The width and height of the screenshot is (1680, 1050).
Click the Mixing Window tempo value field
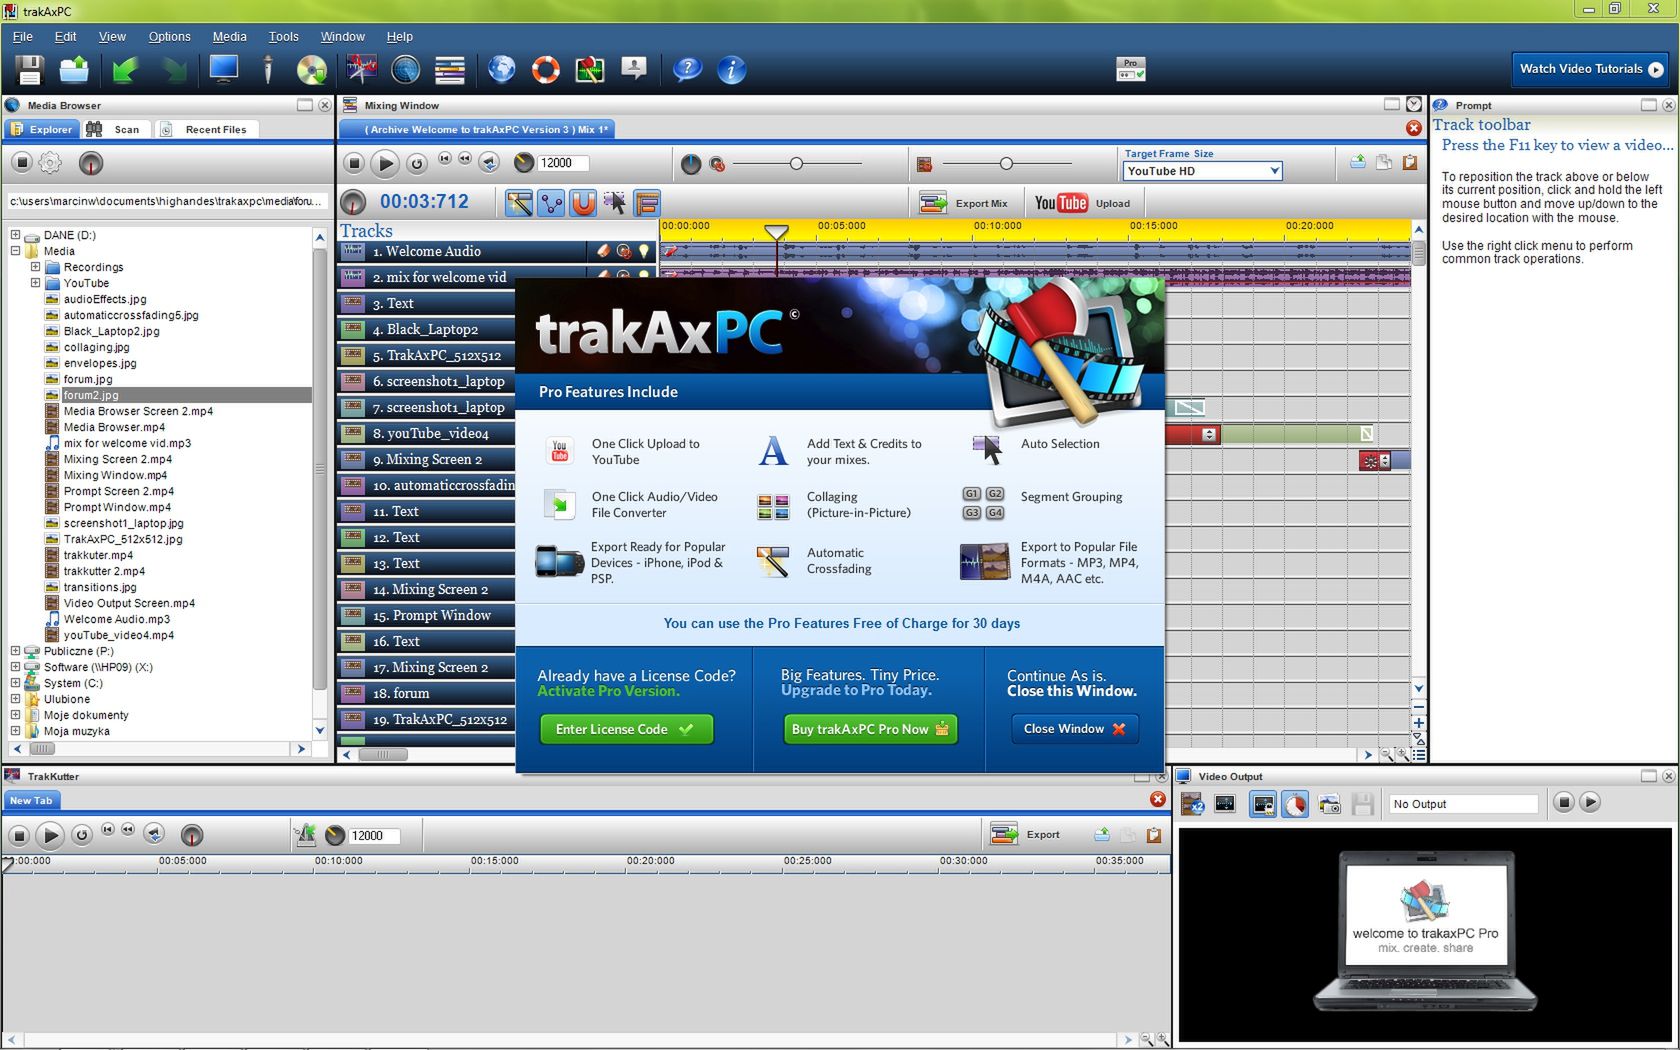[x=563, y=163]
